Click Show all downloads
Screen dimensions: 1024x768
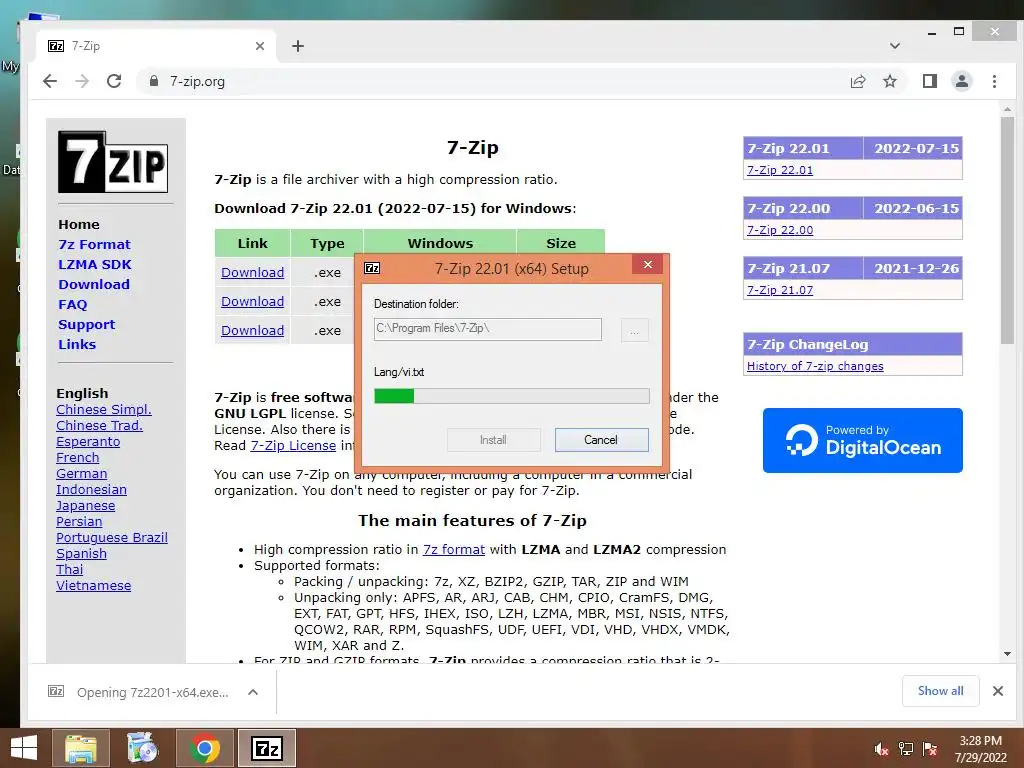coord(940,691)
